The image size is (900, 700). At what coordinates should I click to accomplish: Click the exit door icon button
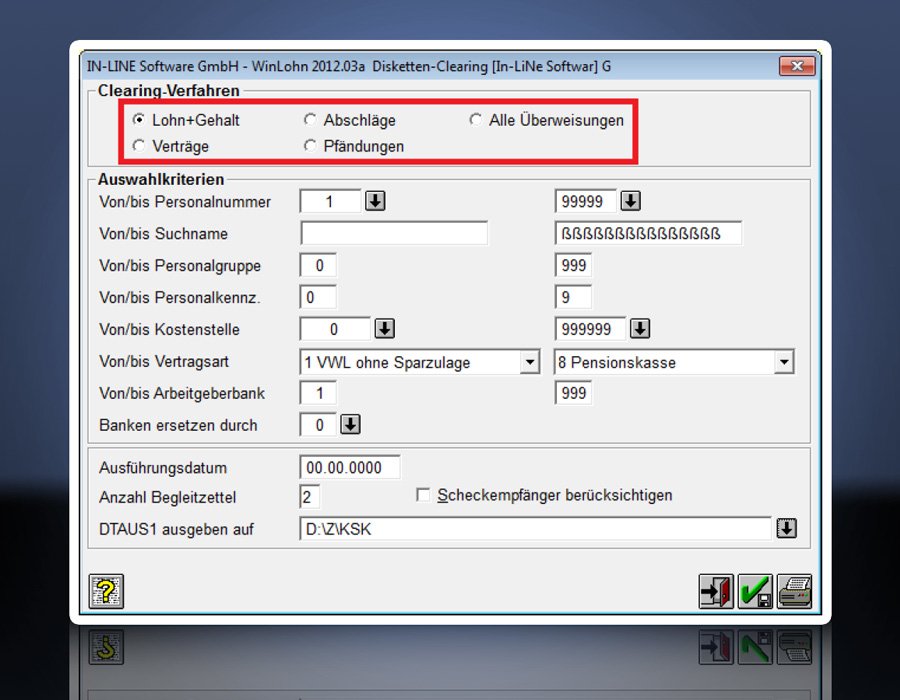click(716, 591)
